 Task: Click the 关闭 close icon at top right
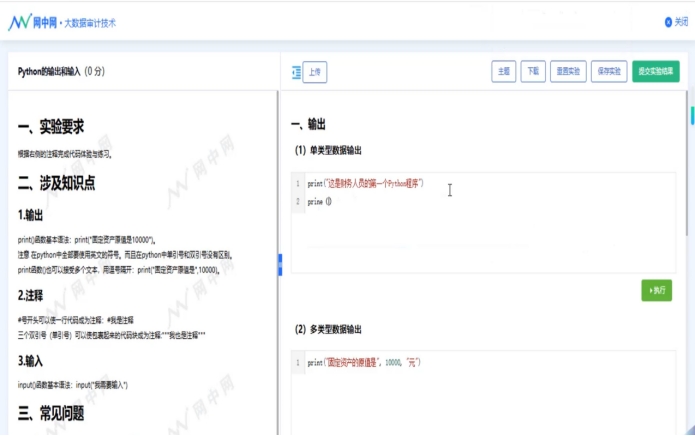(x=668, y=22)
